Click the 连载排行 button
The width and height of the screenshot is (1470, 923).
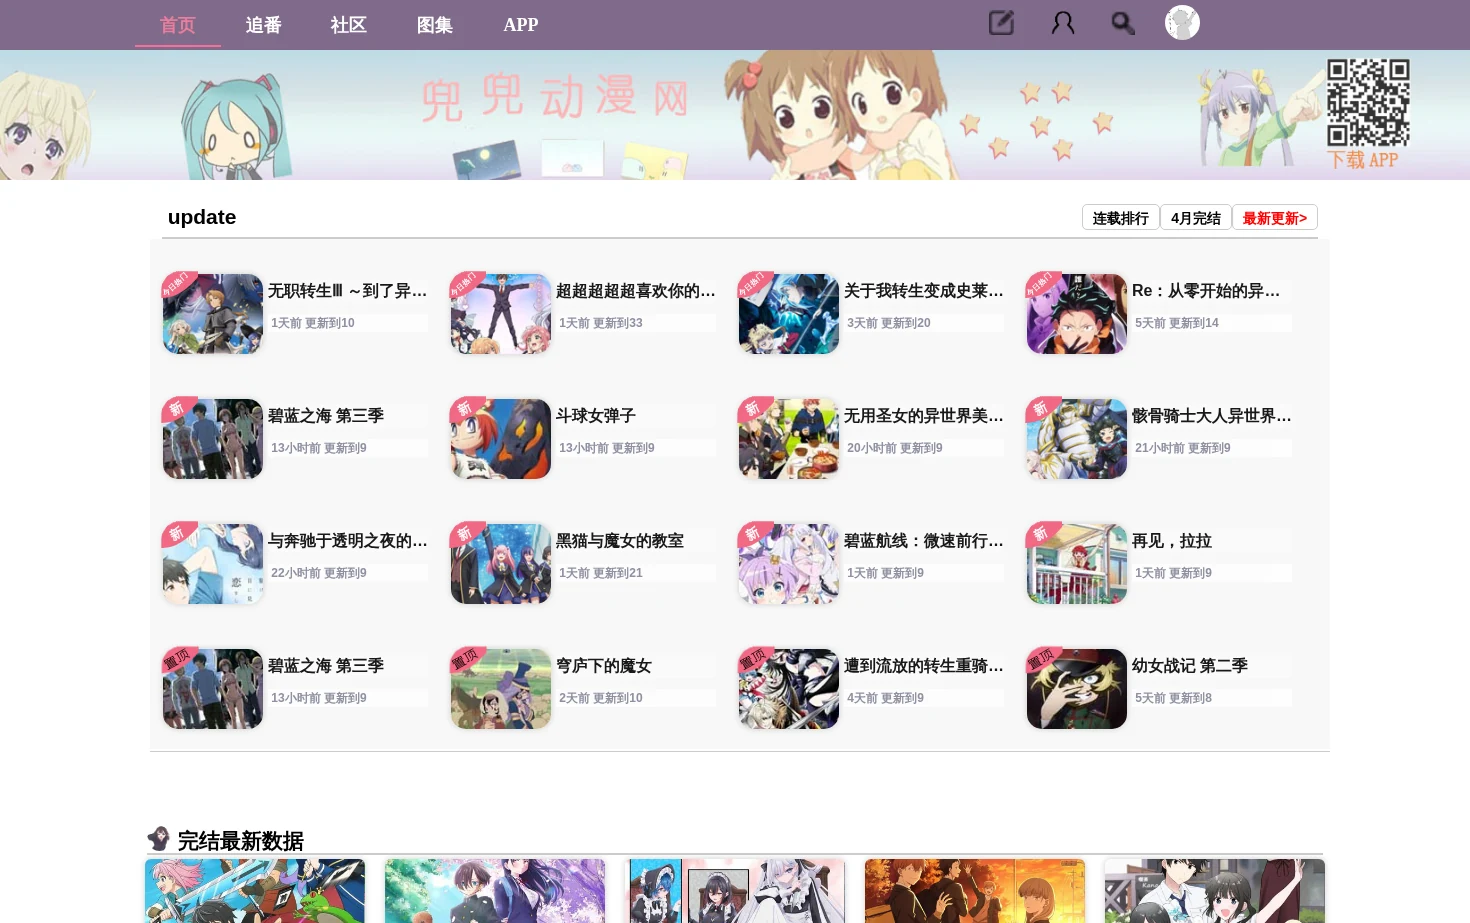click(x=1120, y=218)
